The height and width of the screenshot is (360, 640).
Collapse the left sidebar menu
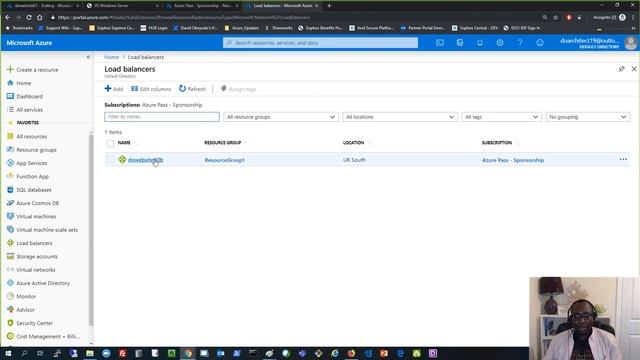88,57
